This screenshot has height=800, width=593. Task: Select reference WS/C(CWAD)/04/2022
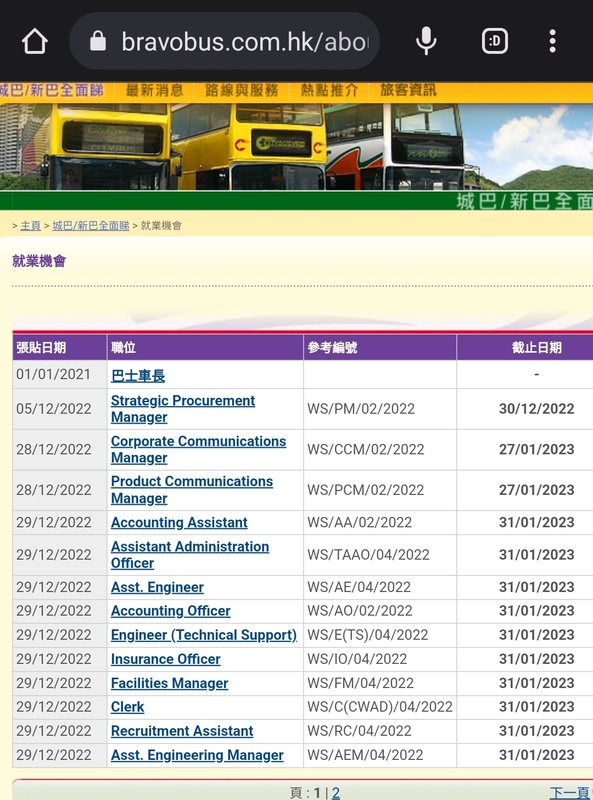(380, 707)
